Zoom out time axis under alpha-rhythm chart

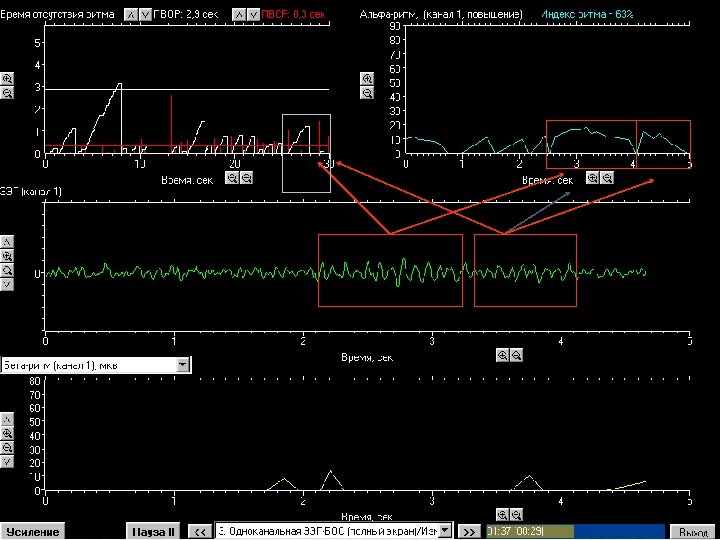[x=607, y=178]
